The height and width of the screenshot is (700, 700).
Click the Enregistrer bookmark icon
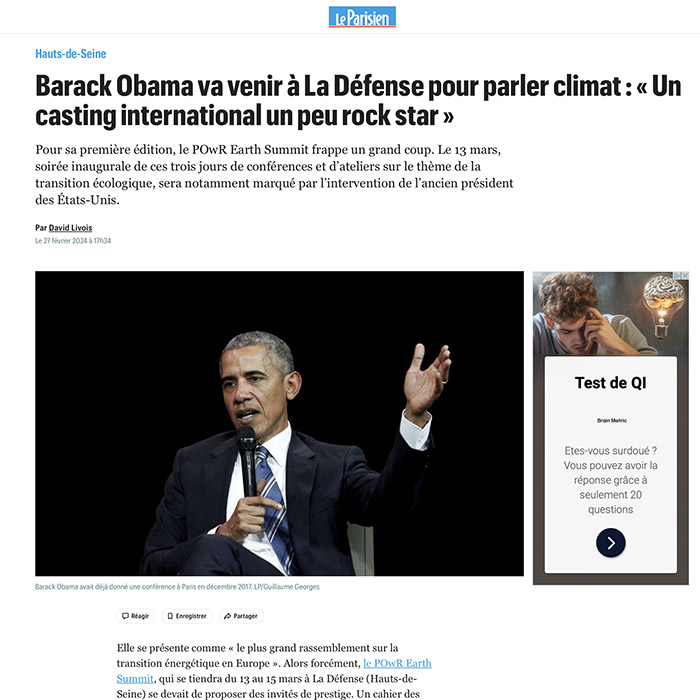pyautogui.click(x=170, y=616)
